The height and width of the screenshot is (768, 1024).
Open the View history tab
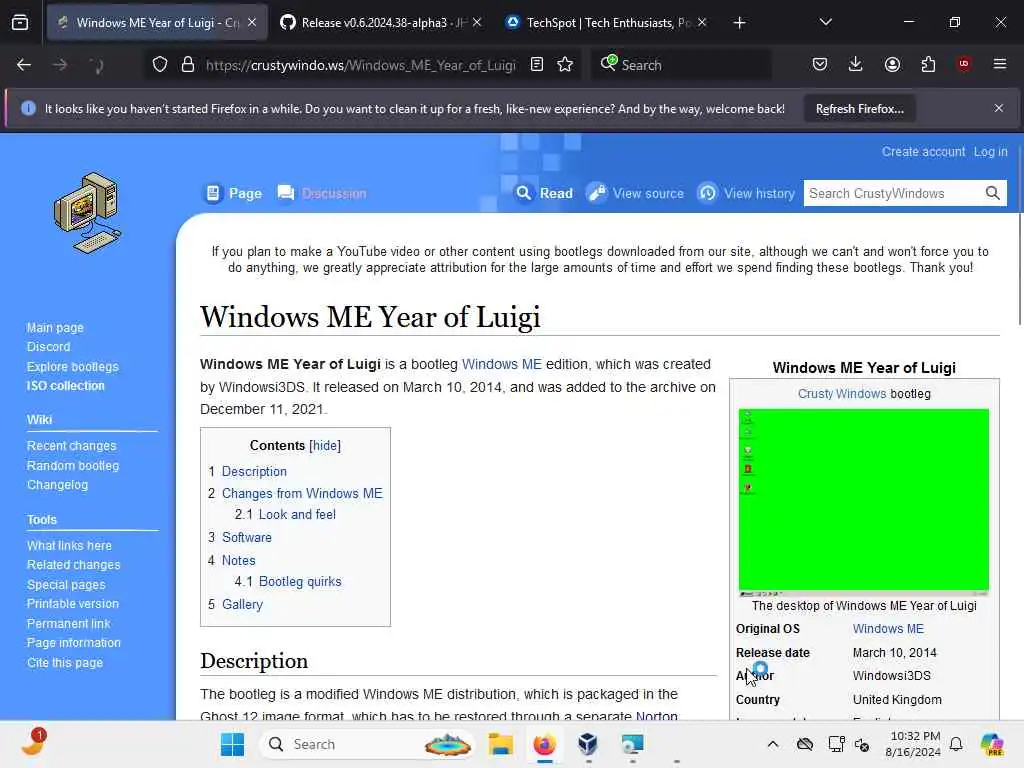pyautogui.click(x=746, y=193)
